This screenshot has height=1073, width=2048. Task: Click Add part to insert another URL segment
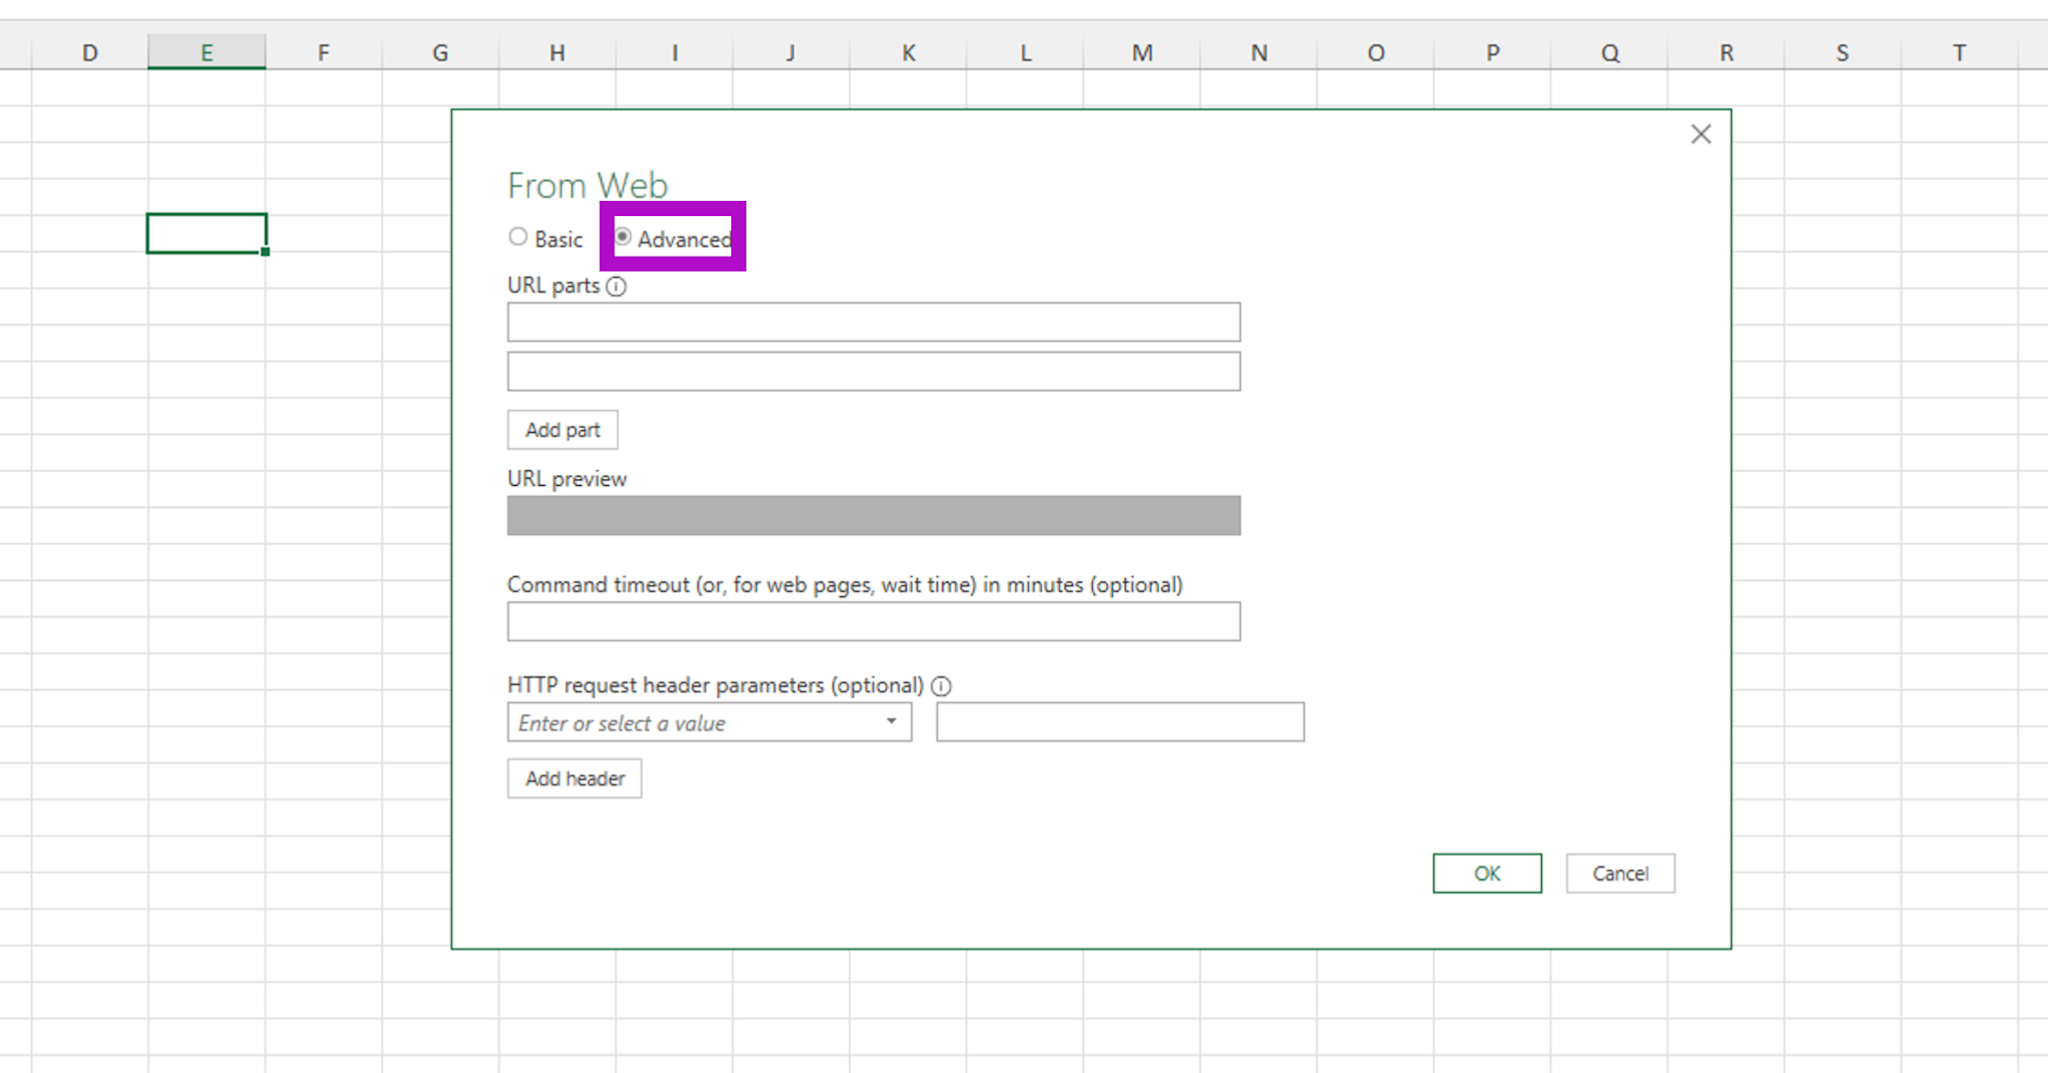coord(562,429)
